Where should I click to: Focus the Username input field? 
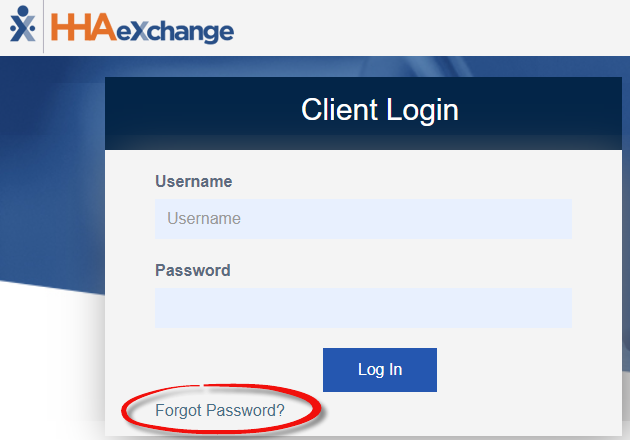tap(363, 219)
